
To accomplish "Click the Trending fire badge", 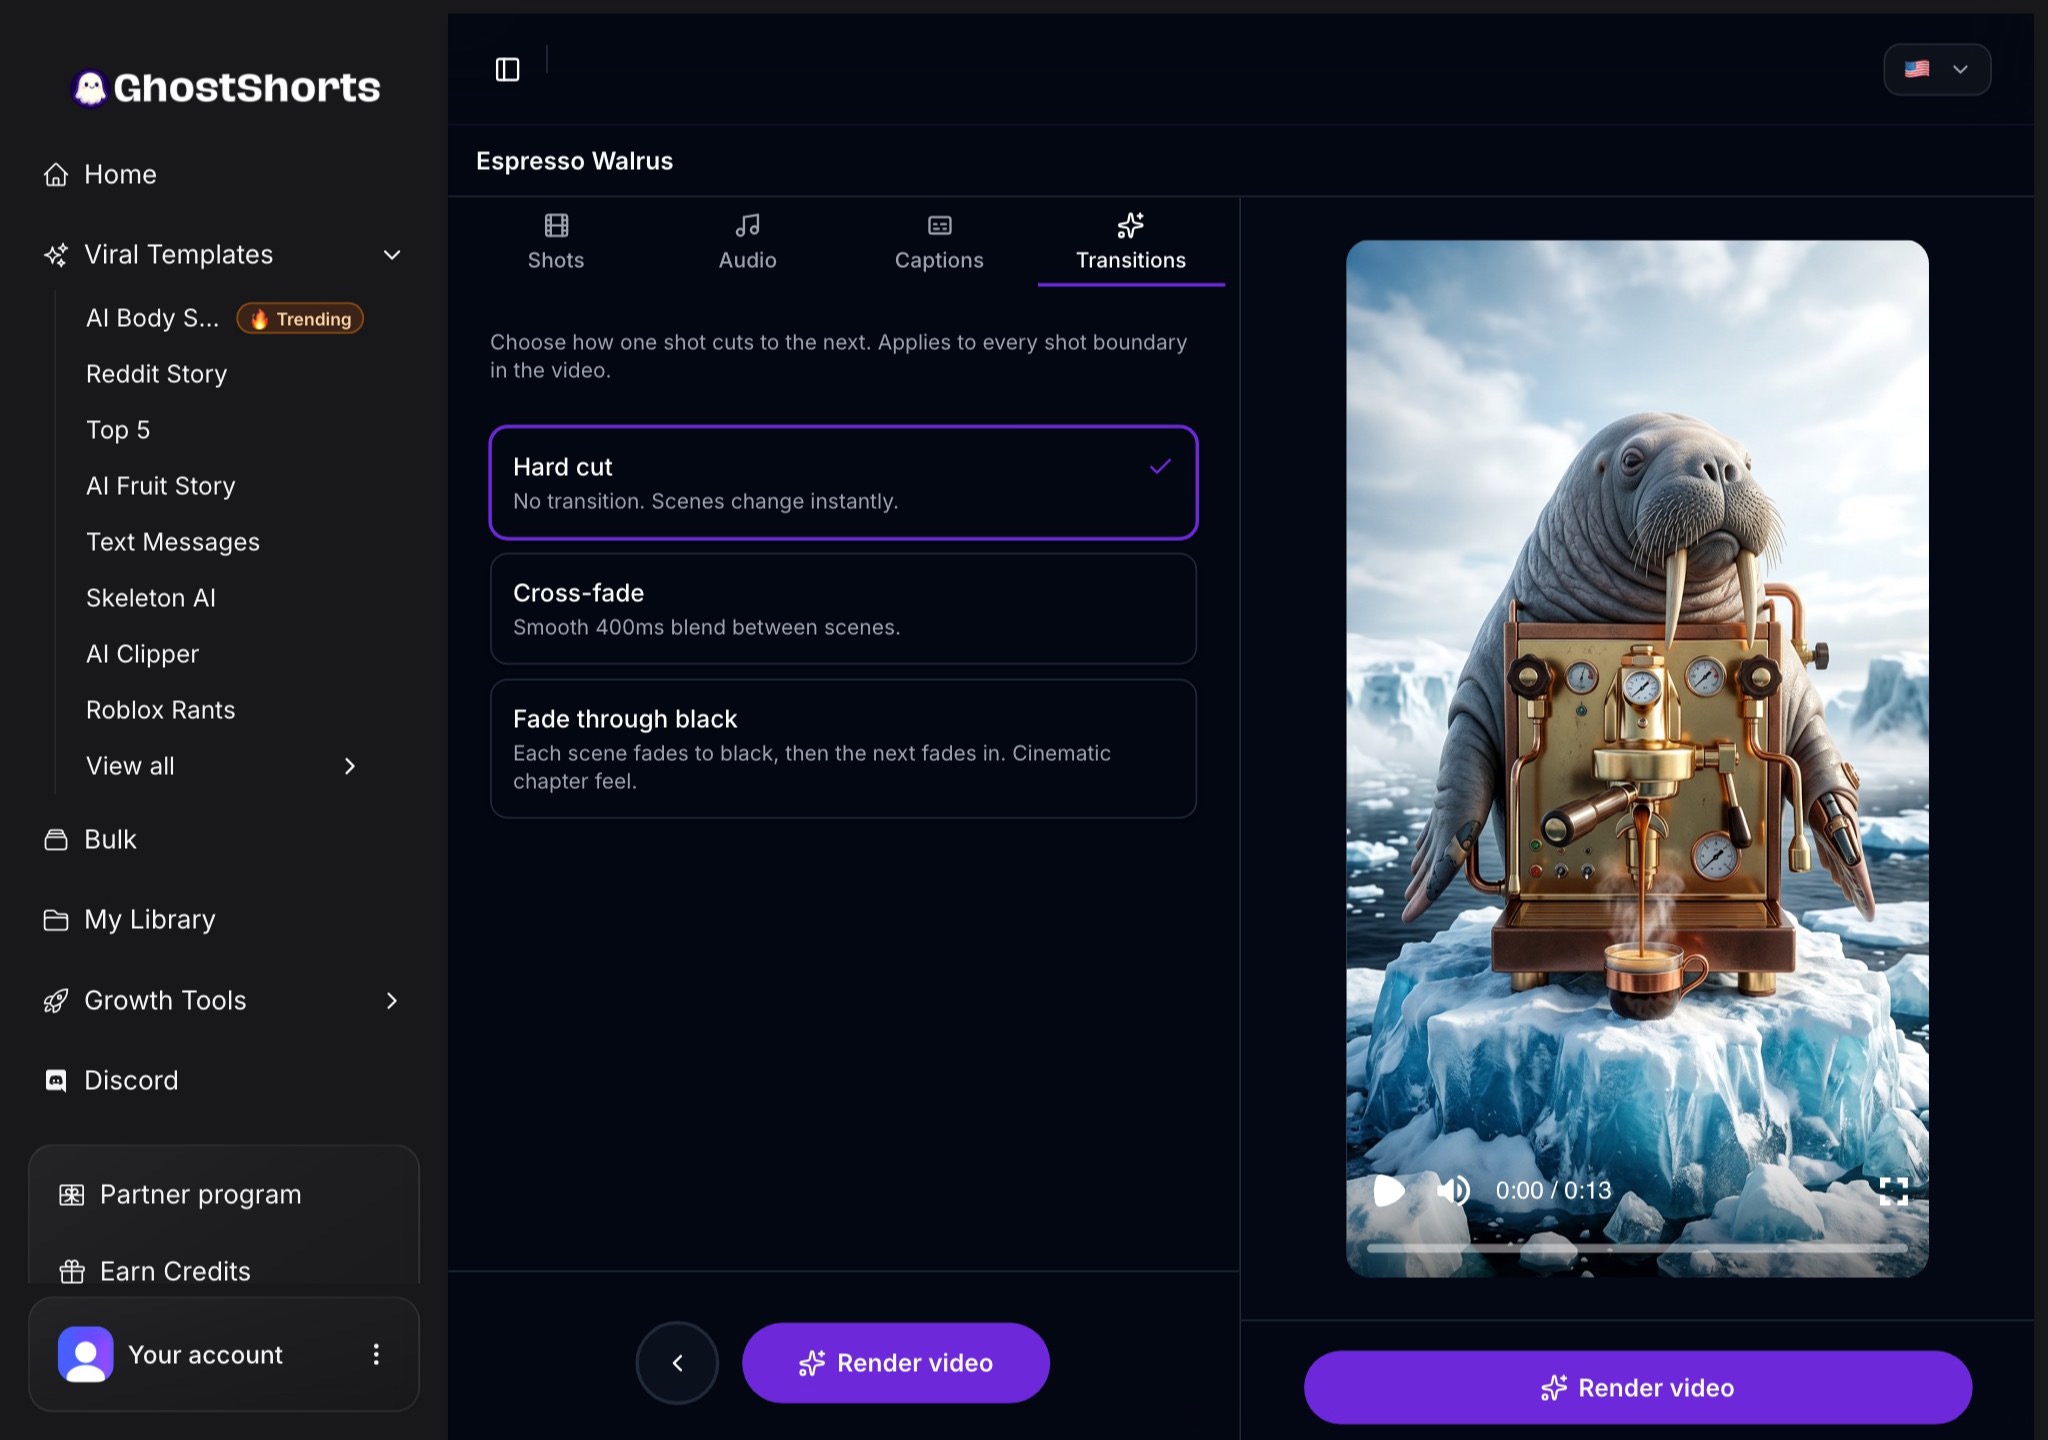I will pos(300,319).
